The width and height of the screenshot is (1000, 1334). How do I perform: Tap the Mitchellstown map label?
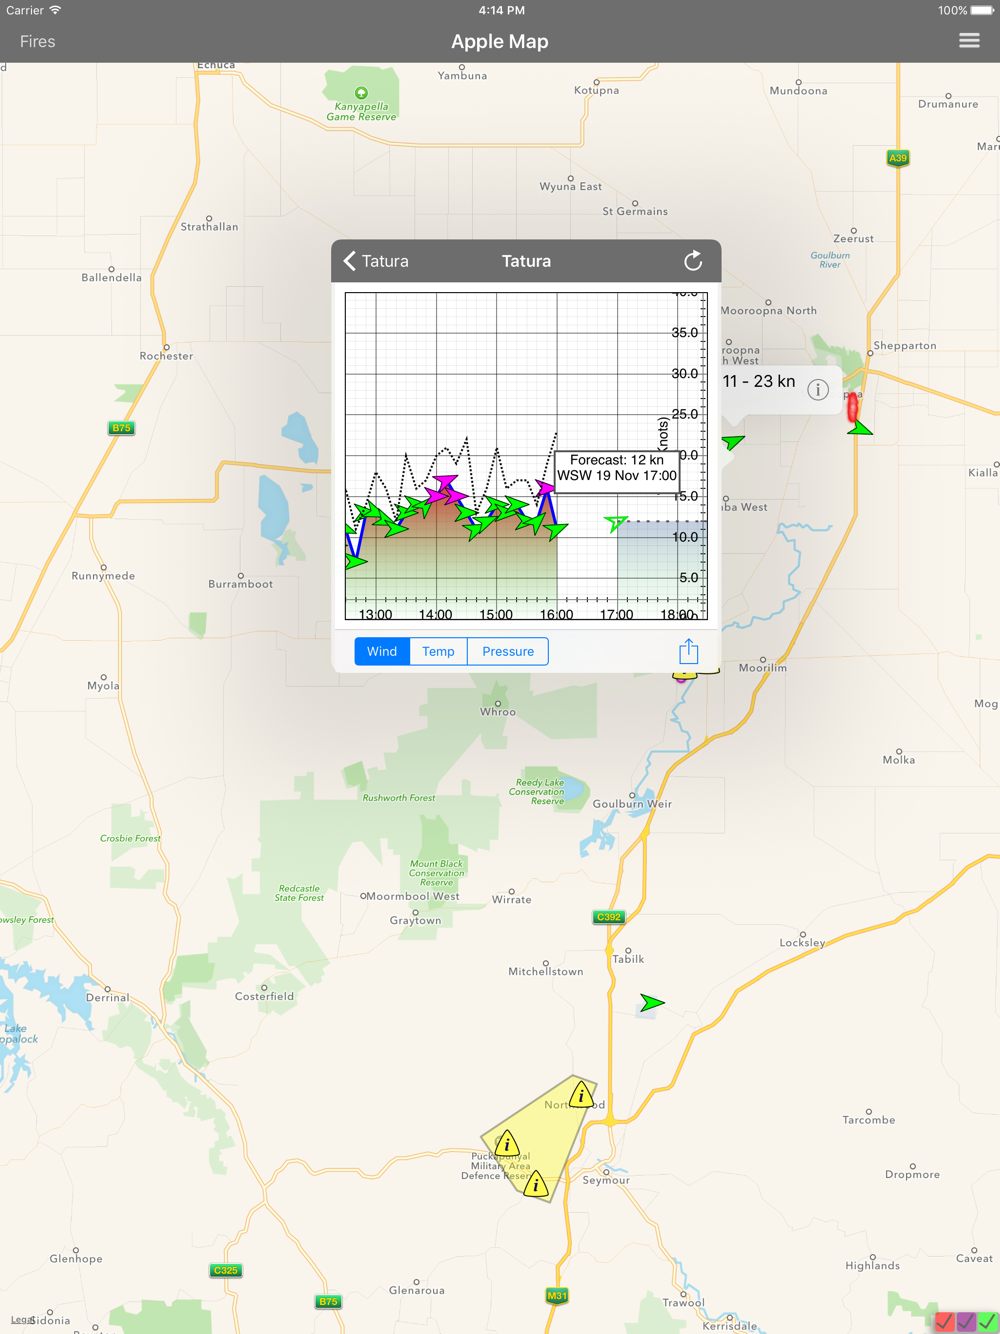click(546, 972)
